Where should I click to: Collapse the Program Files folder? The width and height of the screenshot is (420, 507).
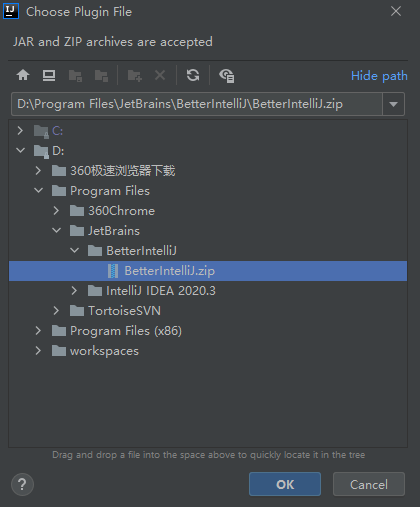39,191
